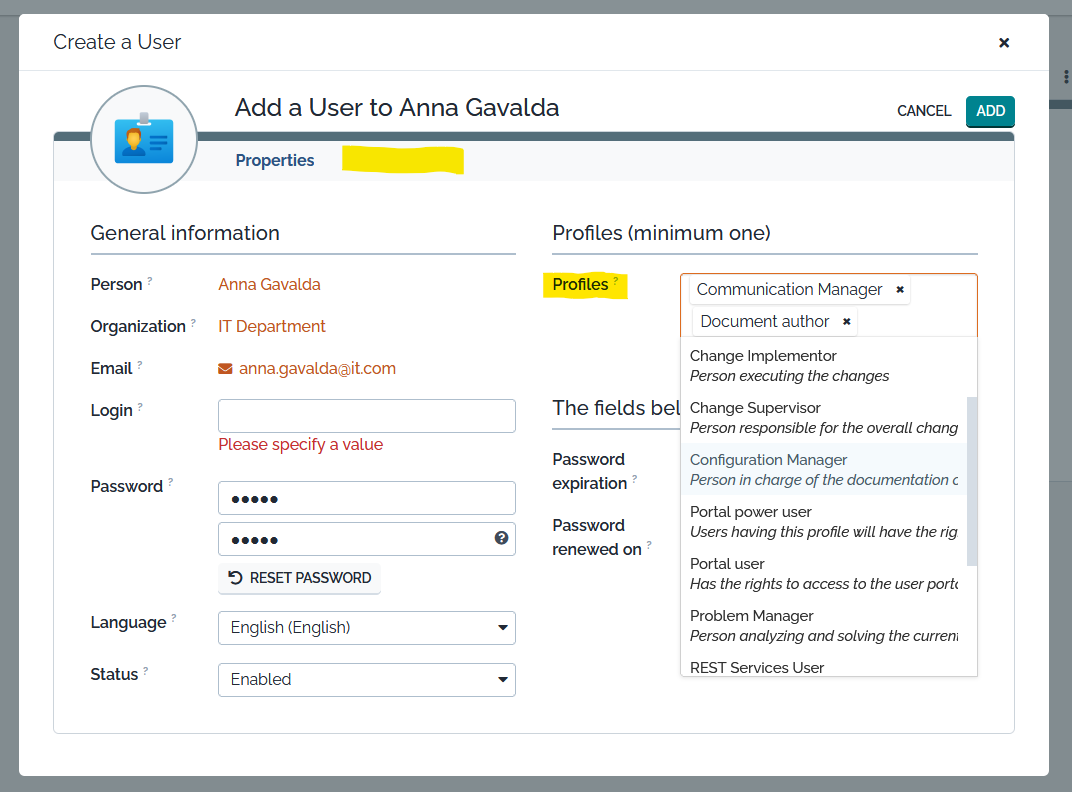
Task: Click the profile list scrollbar
Action: click(x=972, y=480)
